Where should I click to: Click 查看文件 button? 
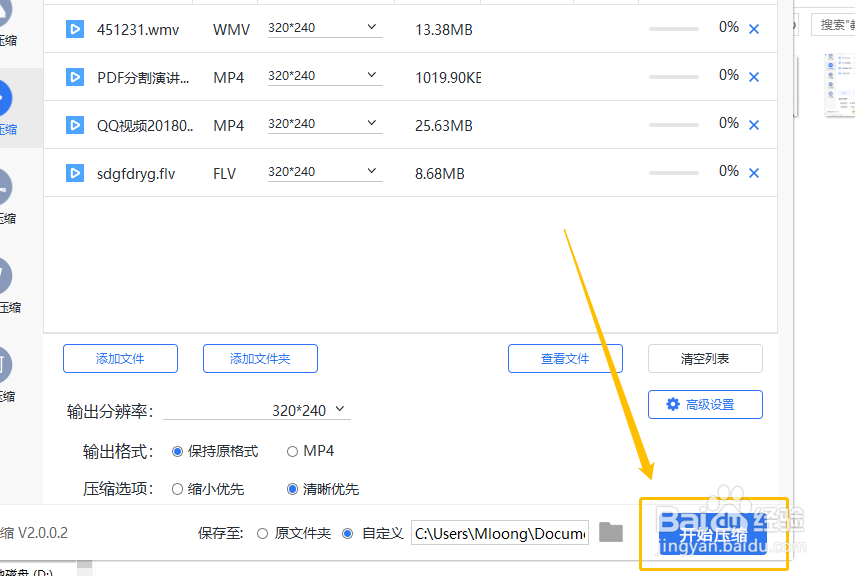(565, 358)
